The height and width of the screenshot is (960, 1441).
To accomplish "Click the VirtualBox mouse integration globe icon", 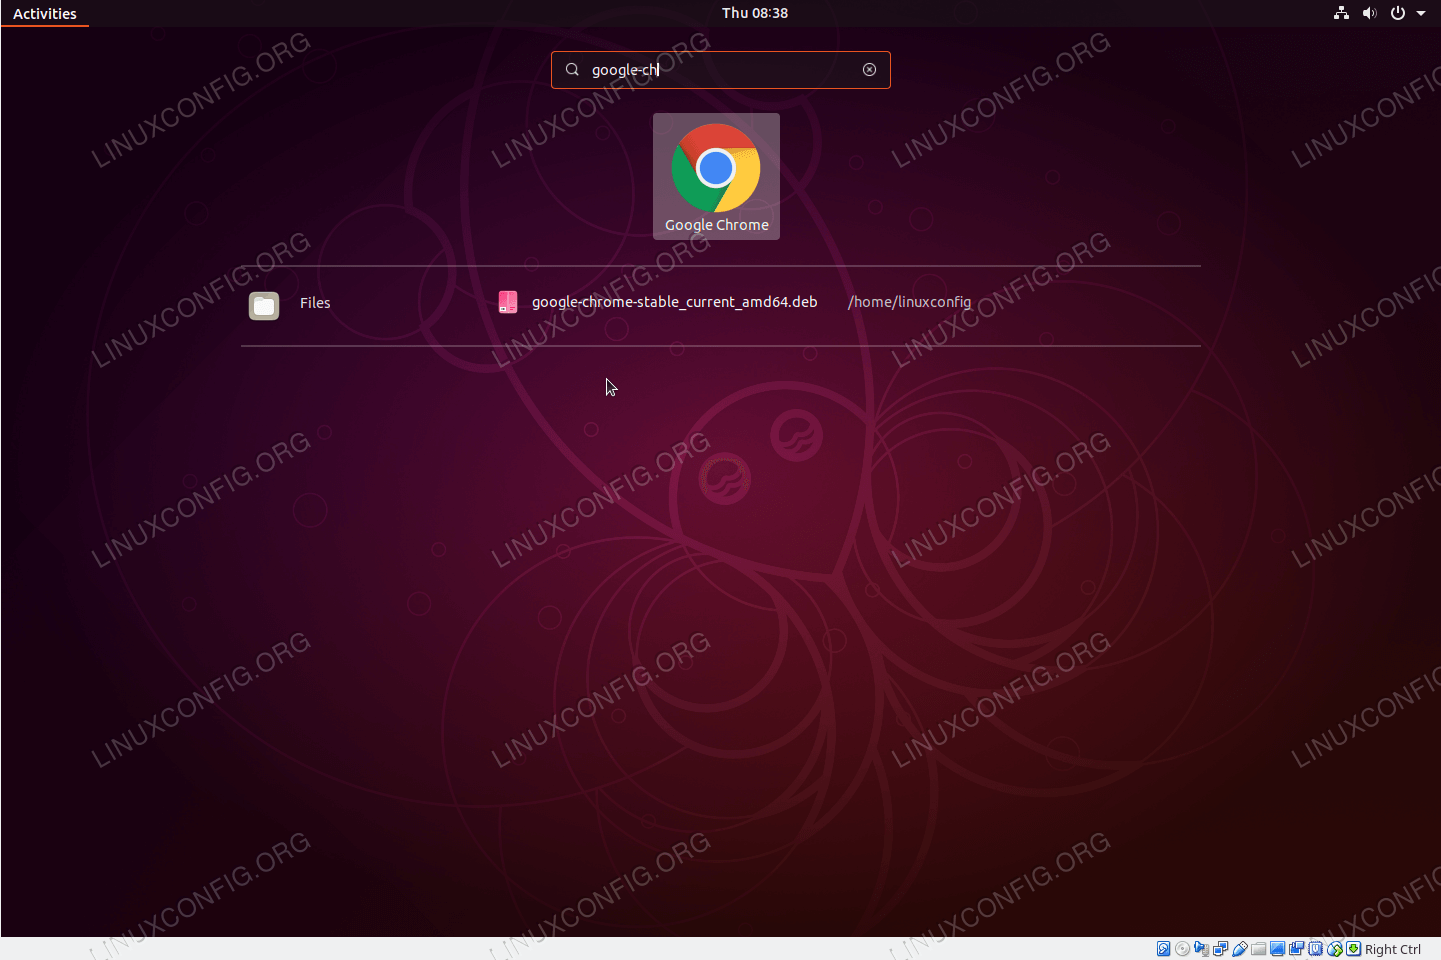I will point(1334,949).
